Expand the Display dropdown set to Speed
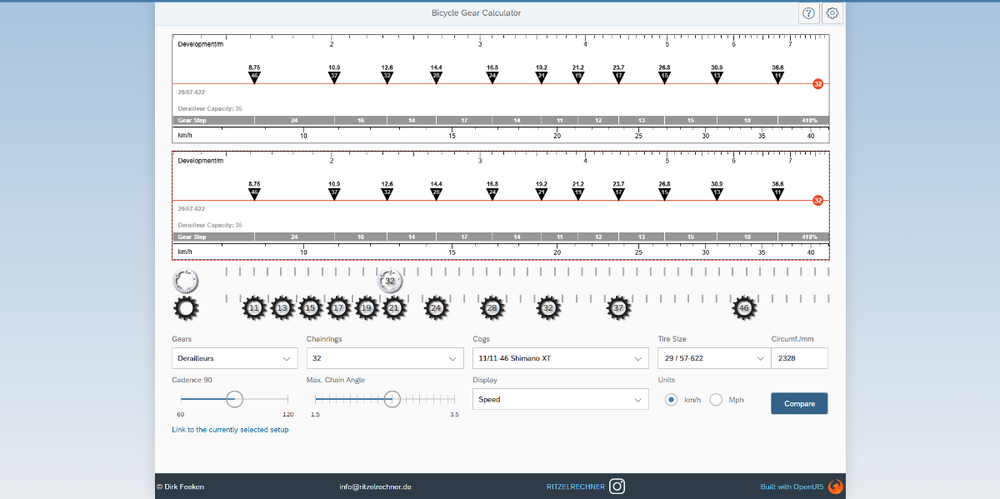 click(x=560, y=399)
